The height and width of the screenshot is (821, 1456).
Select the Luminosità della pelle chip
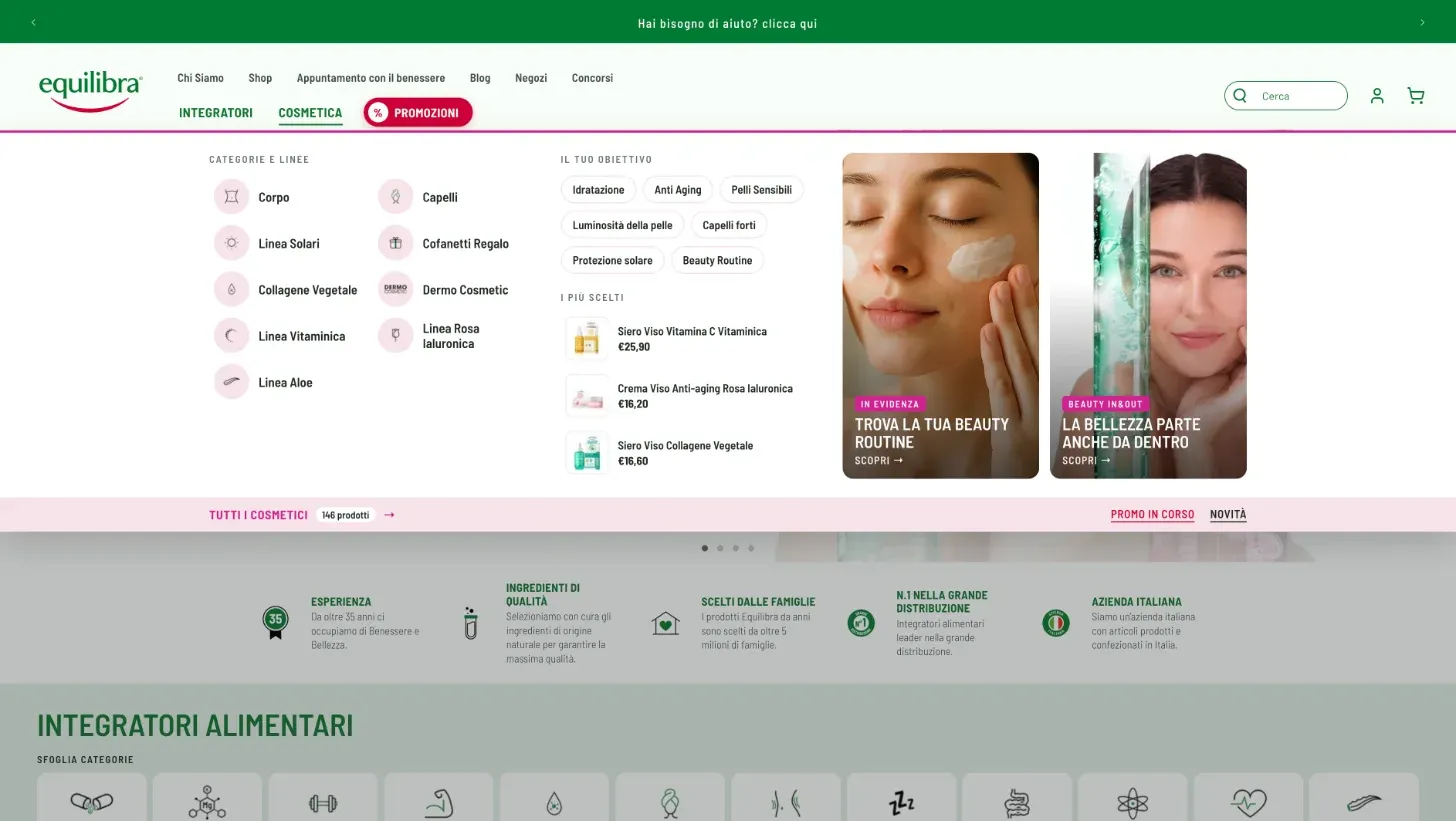pos(622,225)
